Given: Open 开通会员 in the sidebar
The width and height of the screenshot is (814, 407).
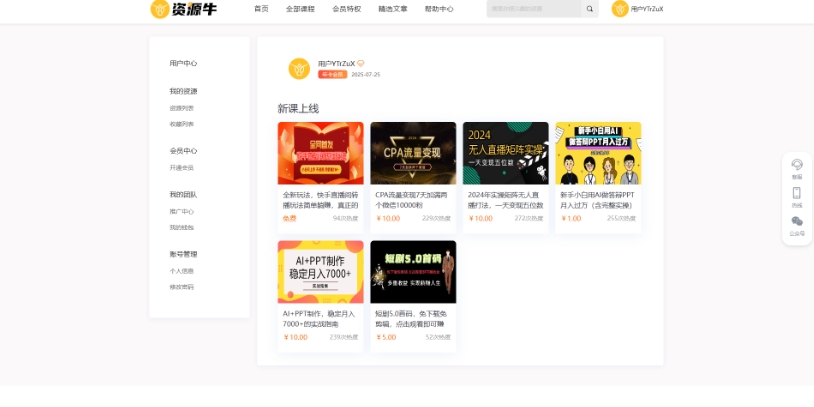Looking at the screenshot, I should (x=182, y=168).
